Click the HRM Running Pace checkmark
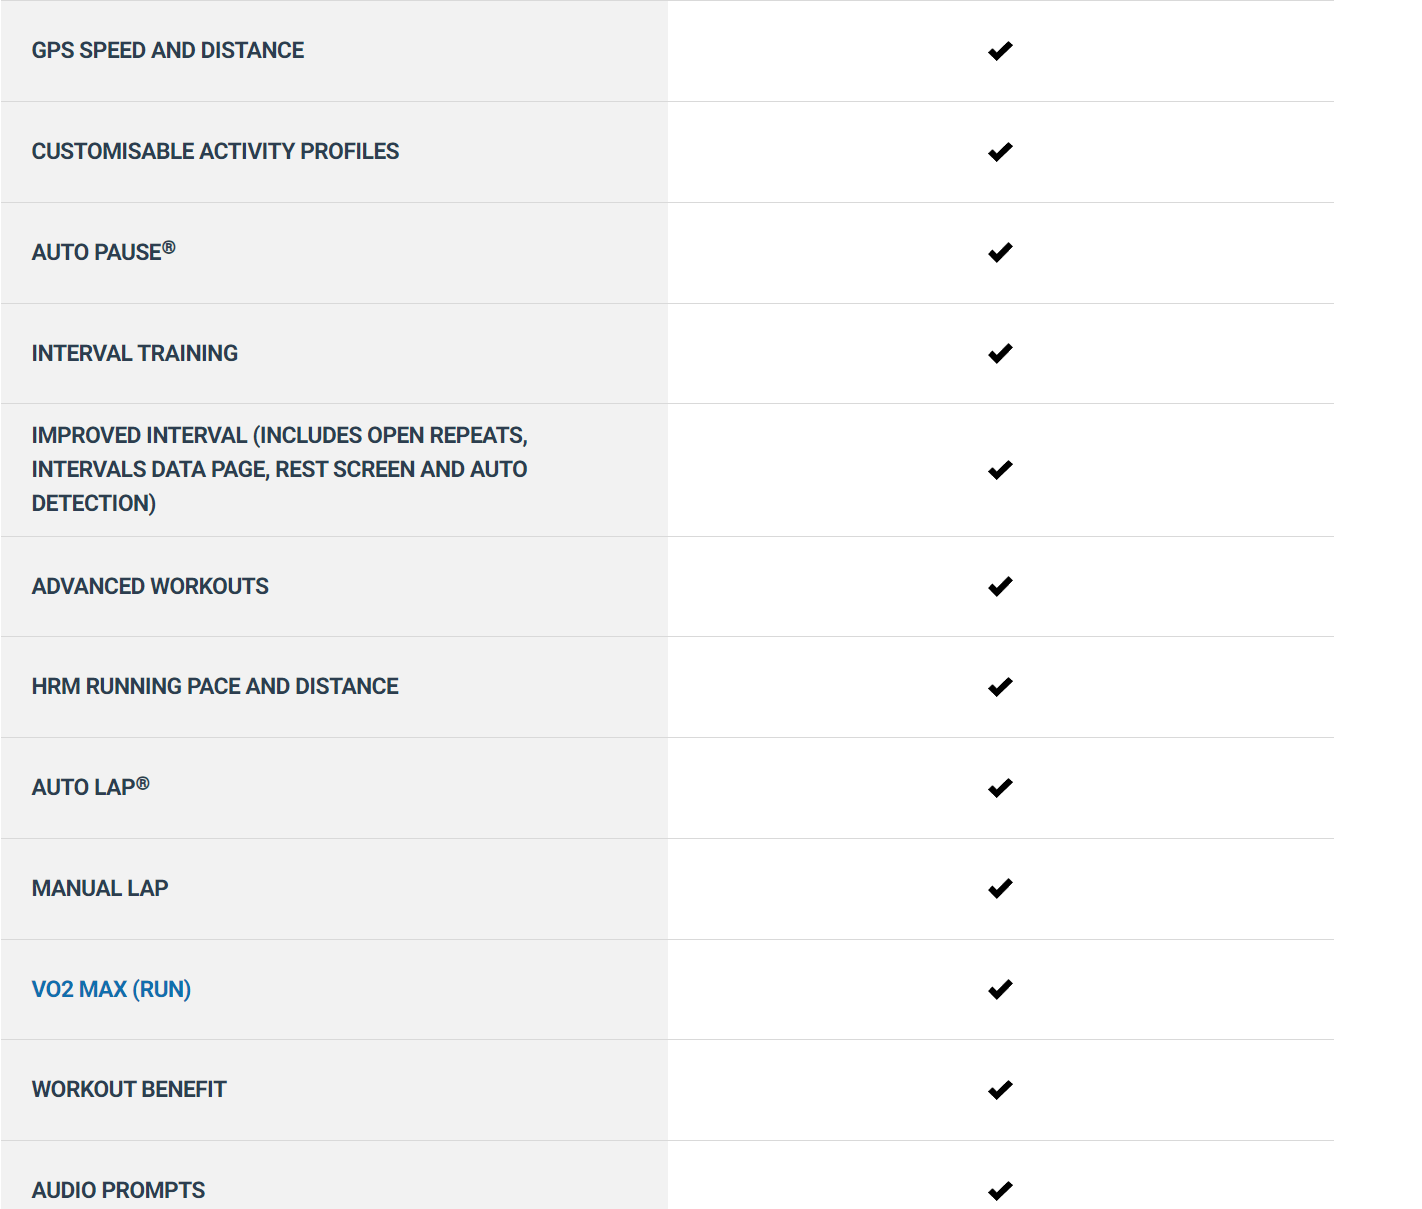 click(1000, 687)
